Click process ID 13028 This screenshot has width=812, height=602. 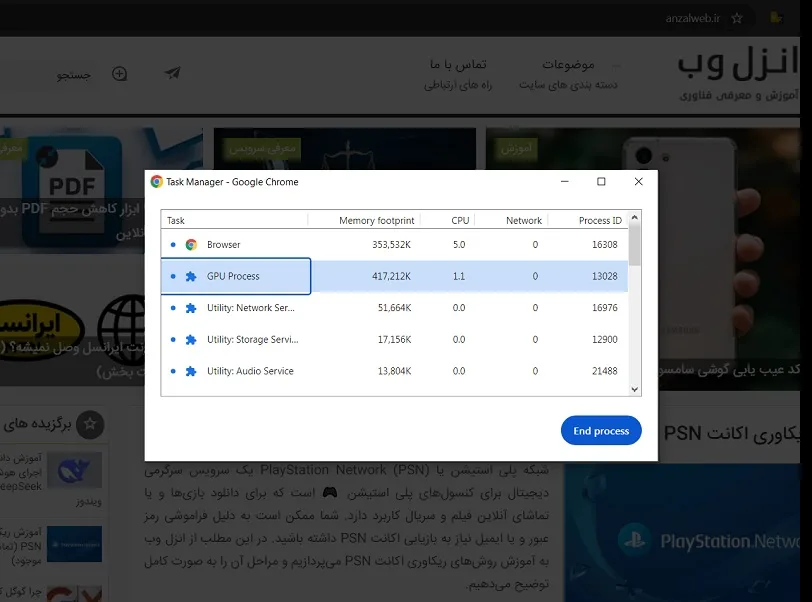point(605,276)
